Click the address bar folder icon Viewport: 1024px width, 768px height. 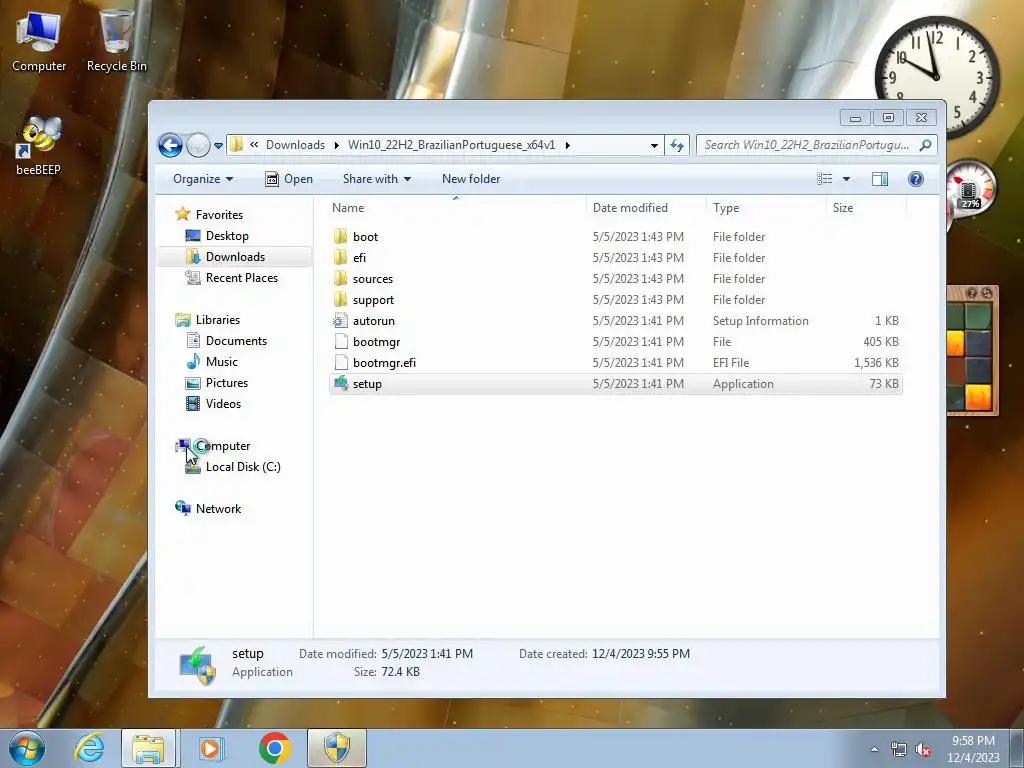(236, 145)
